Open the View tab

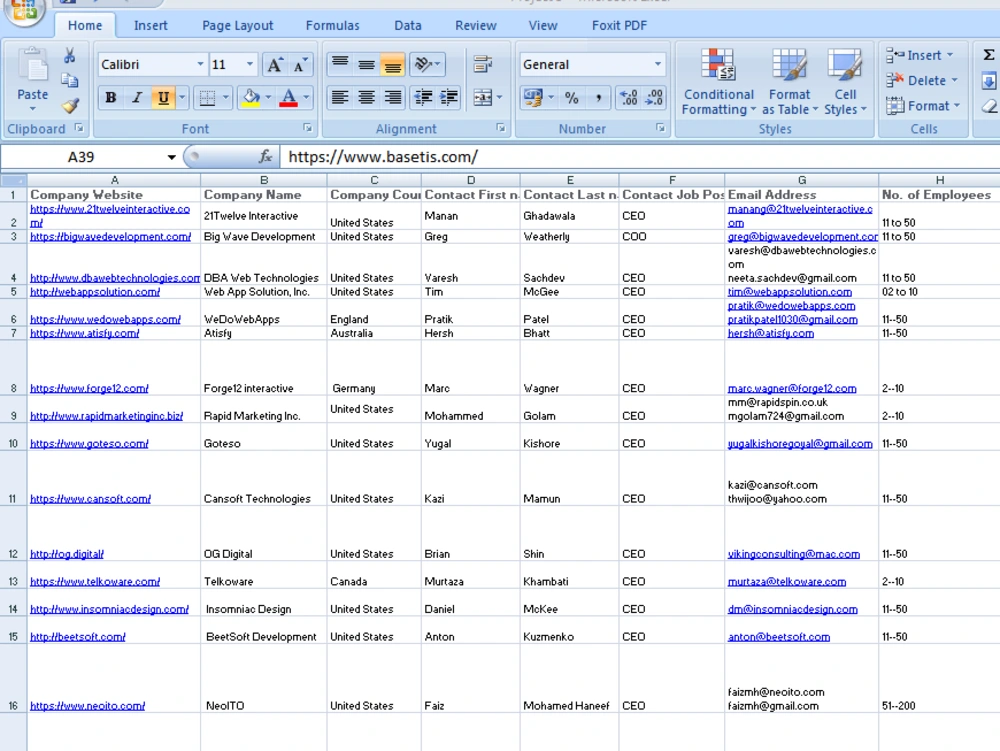(543, 26)
